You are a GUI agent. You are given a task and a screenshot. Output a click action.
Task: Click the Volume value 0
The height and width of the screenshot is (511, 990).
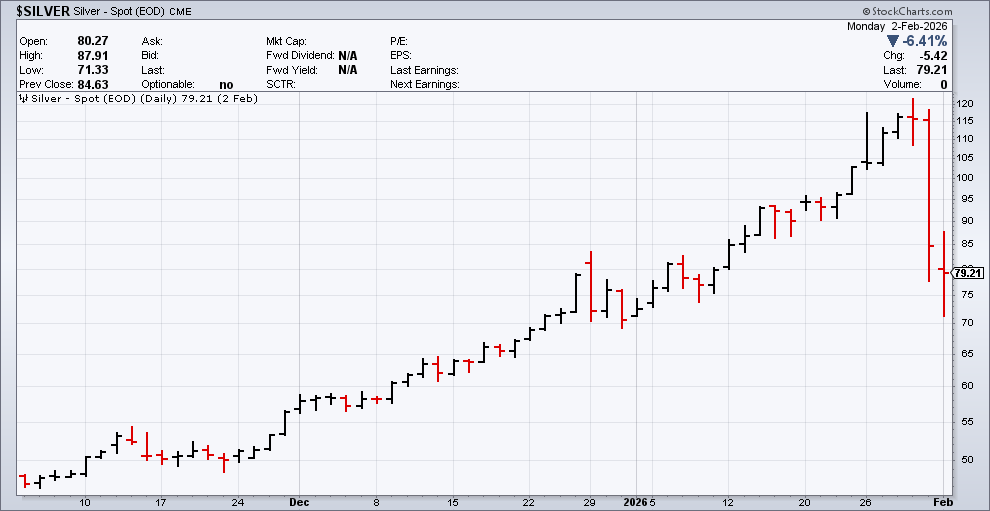pyautogui.click(x=943, y=84)
